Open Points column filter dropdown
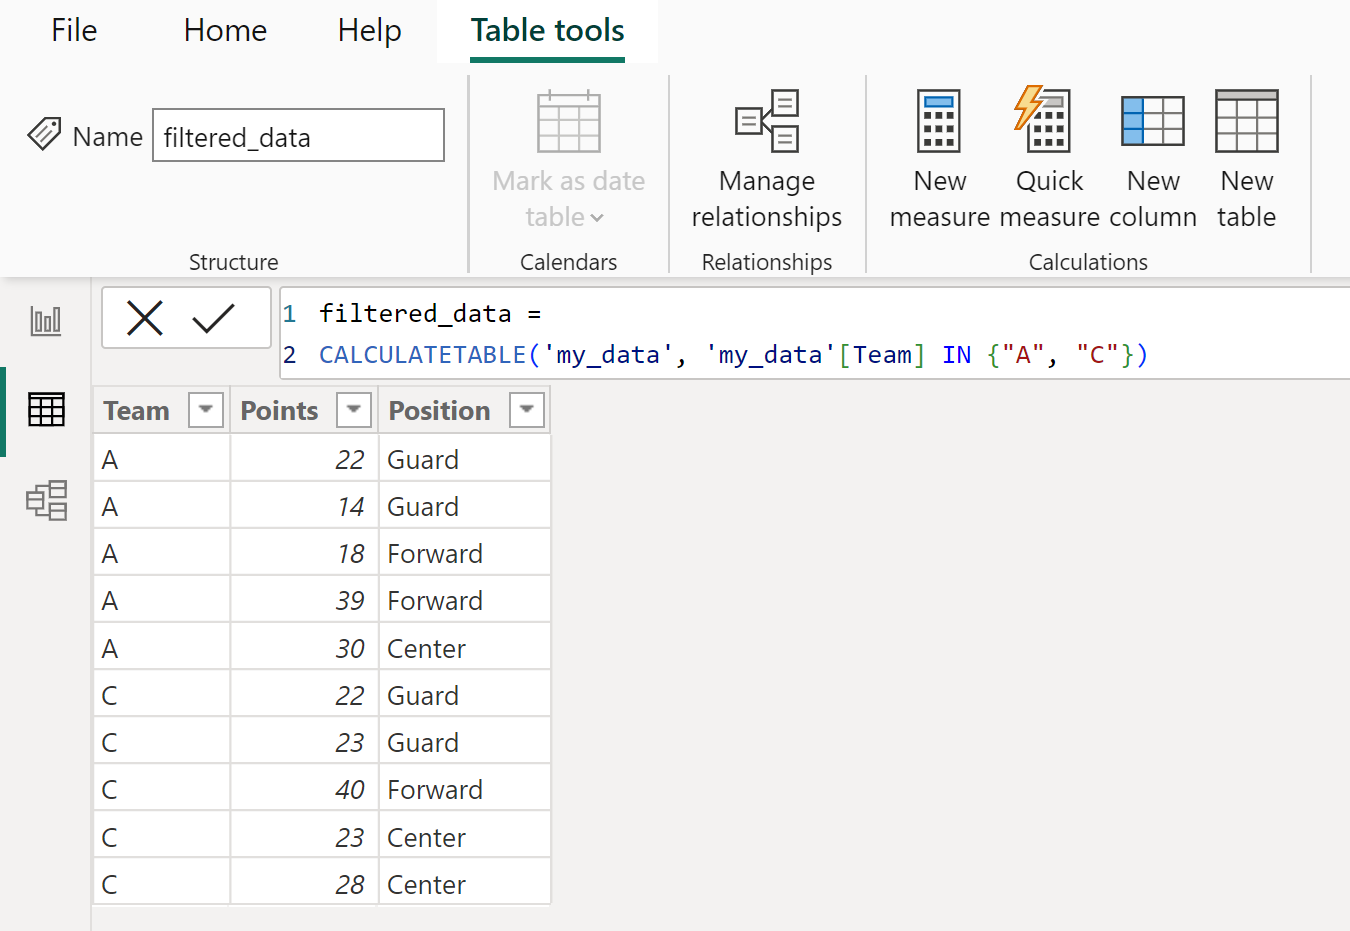 click(354, 410)
